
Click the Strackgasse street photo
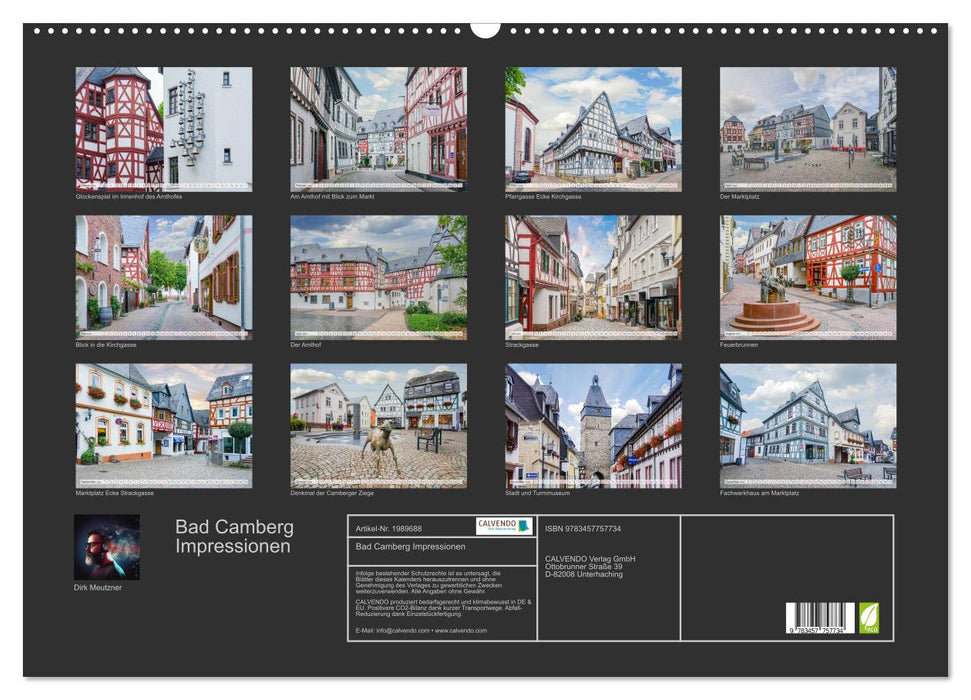[x=593, y=277]
